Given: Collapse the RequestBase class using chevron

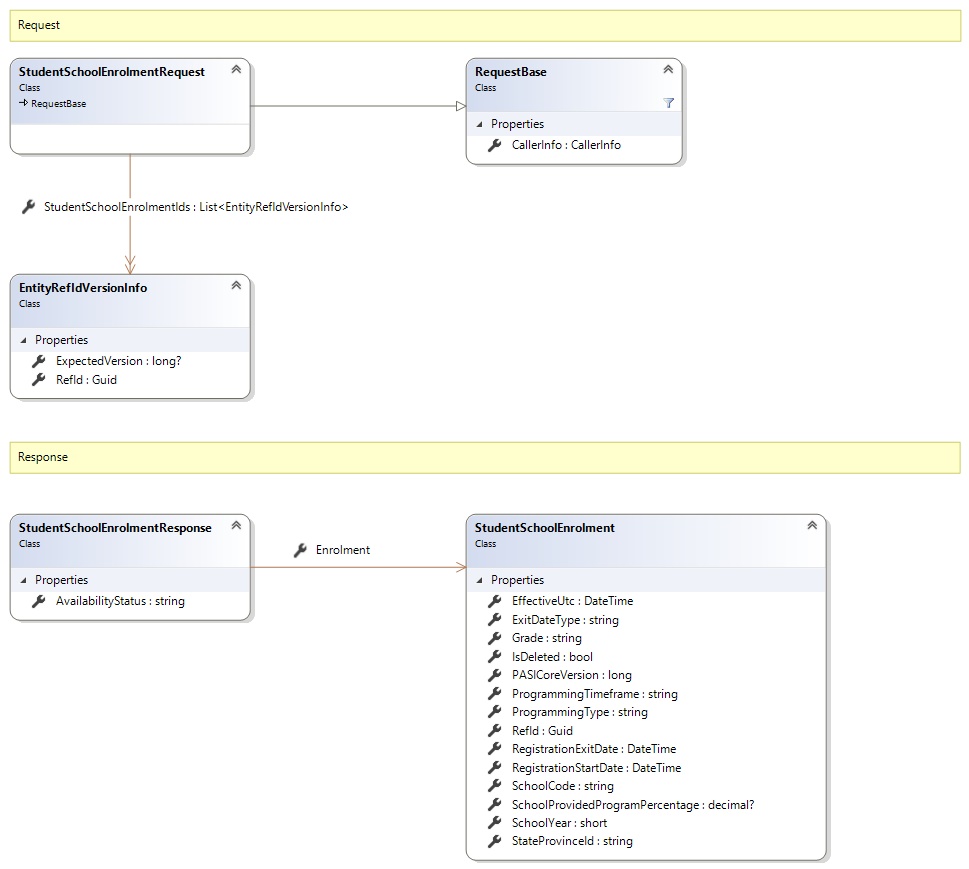Looking at the screenshot, I should (668, 70).
